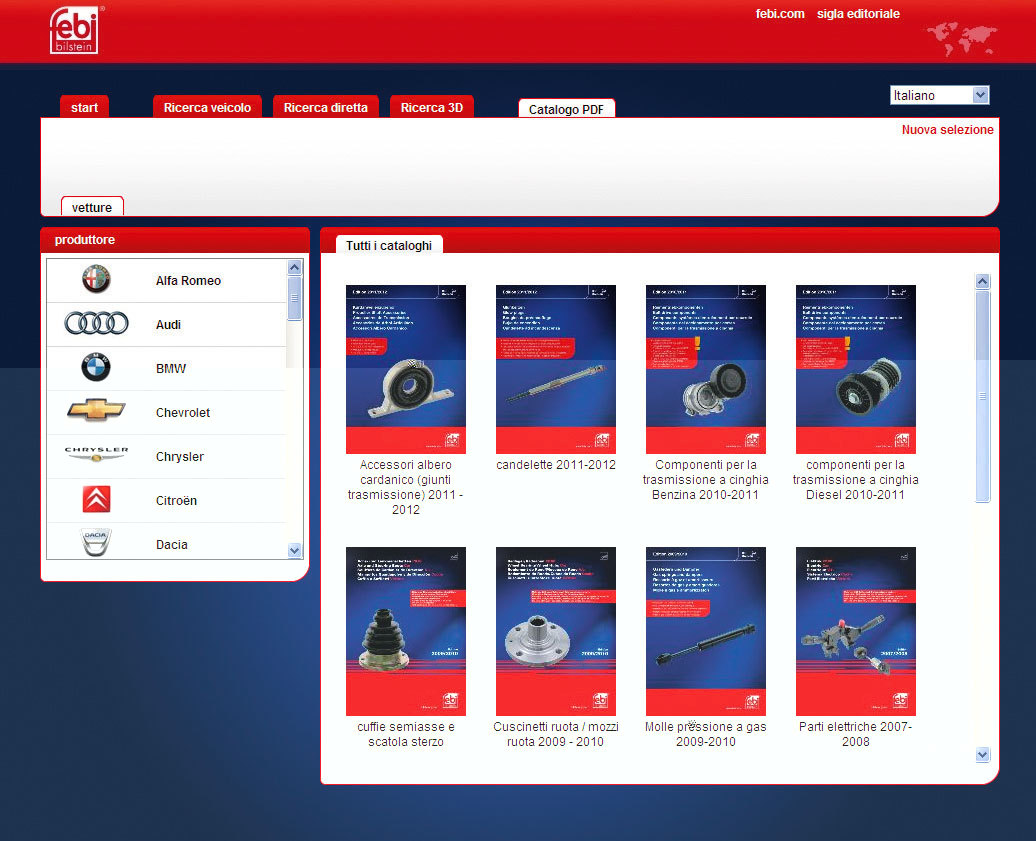Click Componenti trasmissione Benzina 2010-2011 caption
Image resolution: width=1036 pixels, height=841 pixels.
coord(706,480)
